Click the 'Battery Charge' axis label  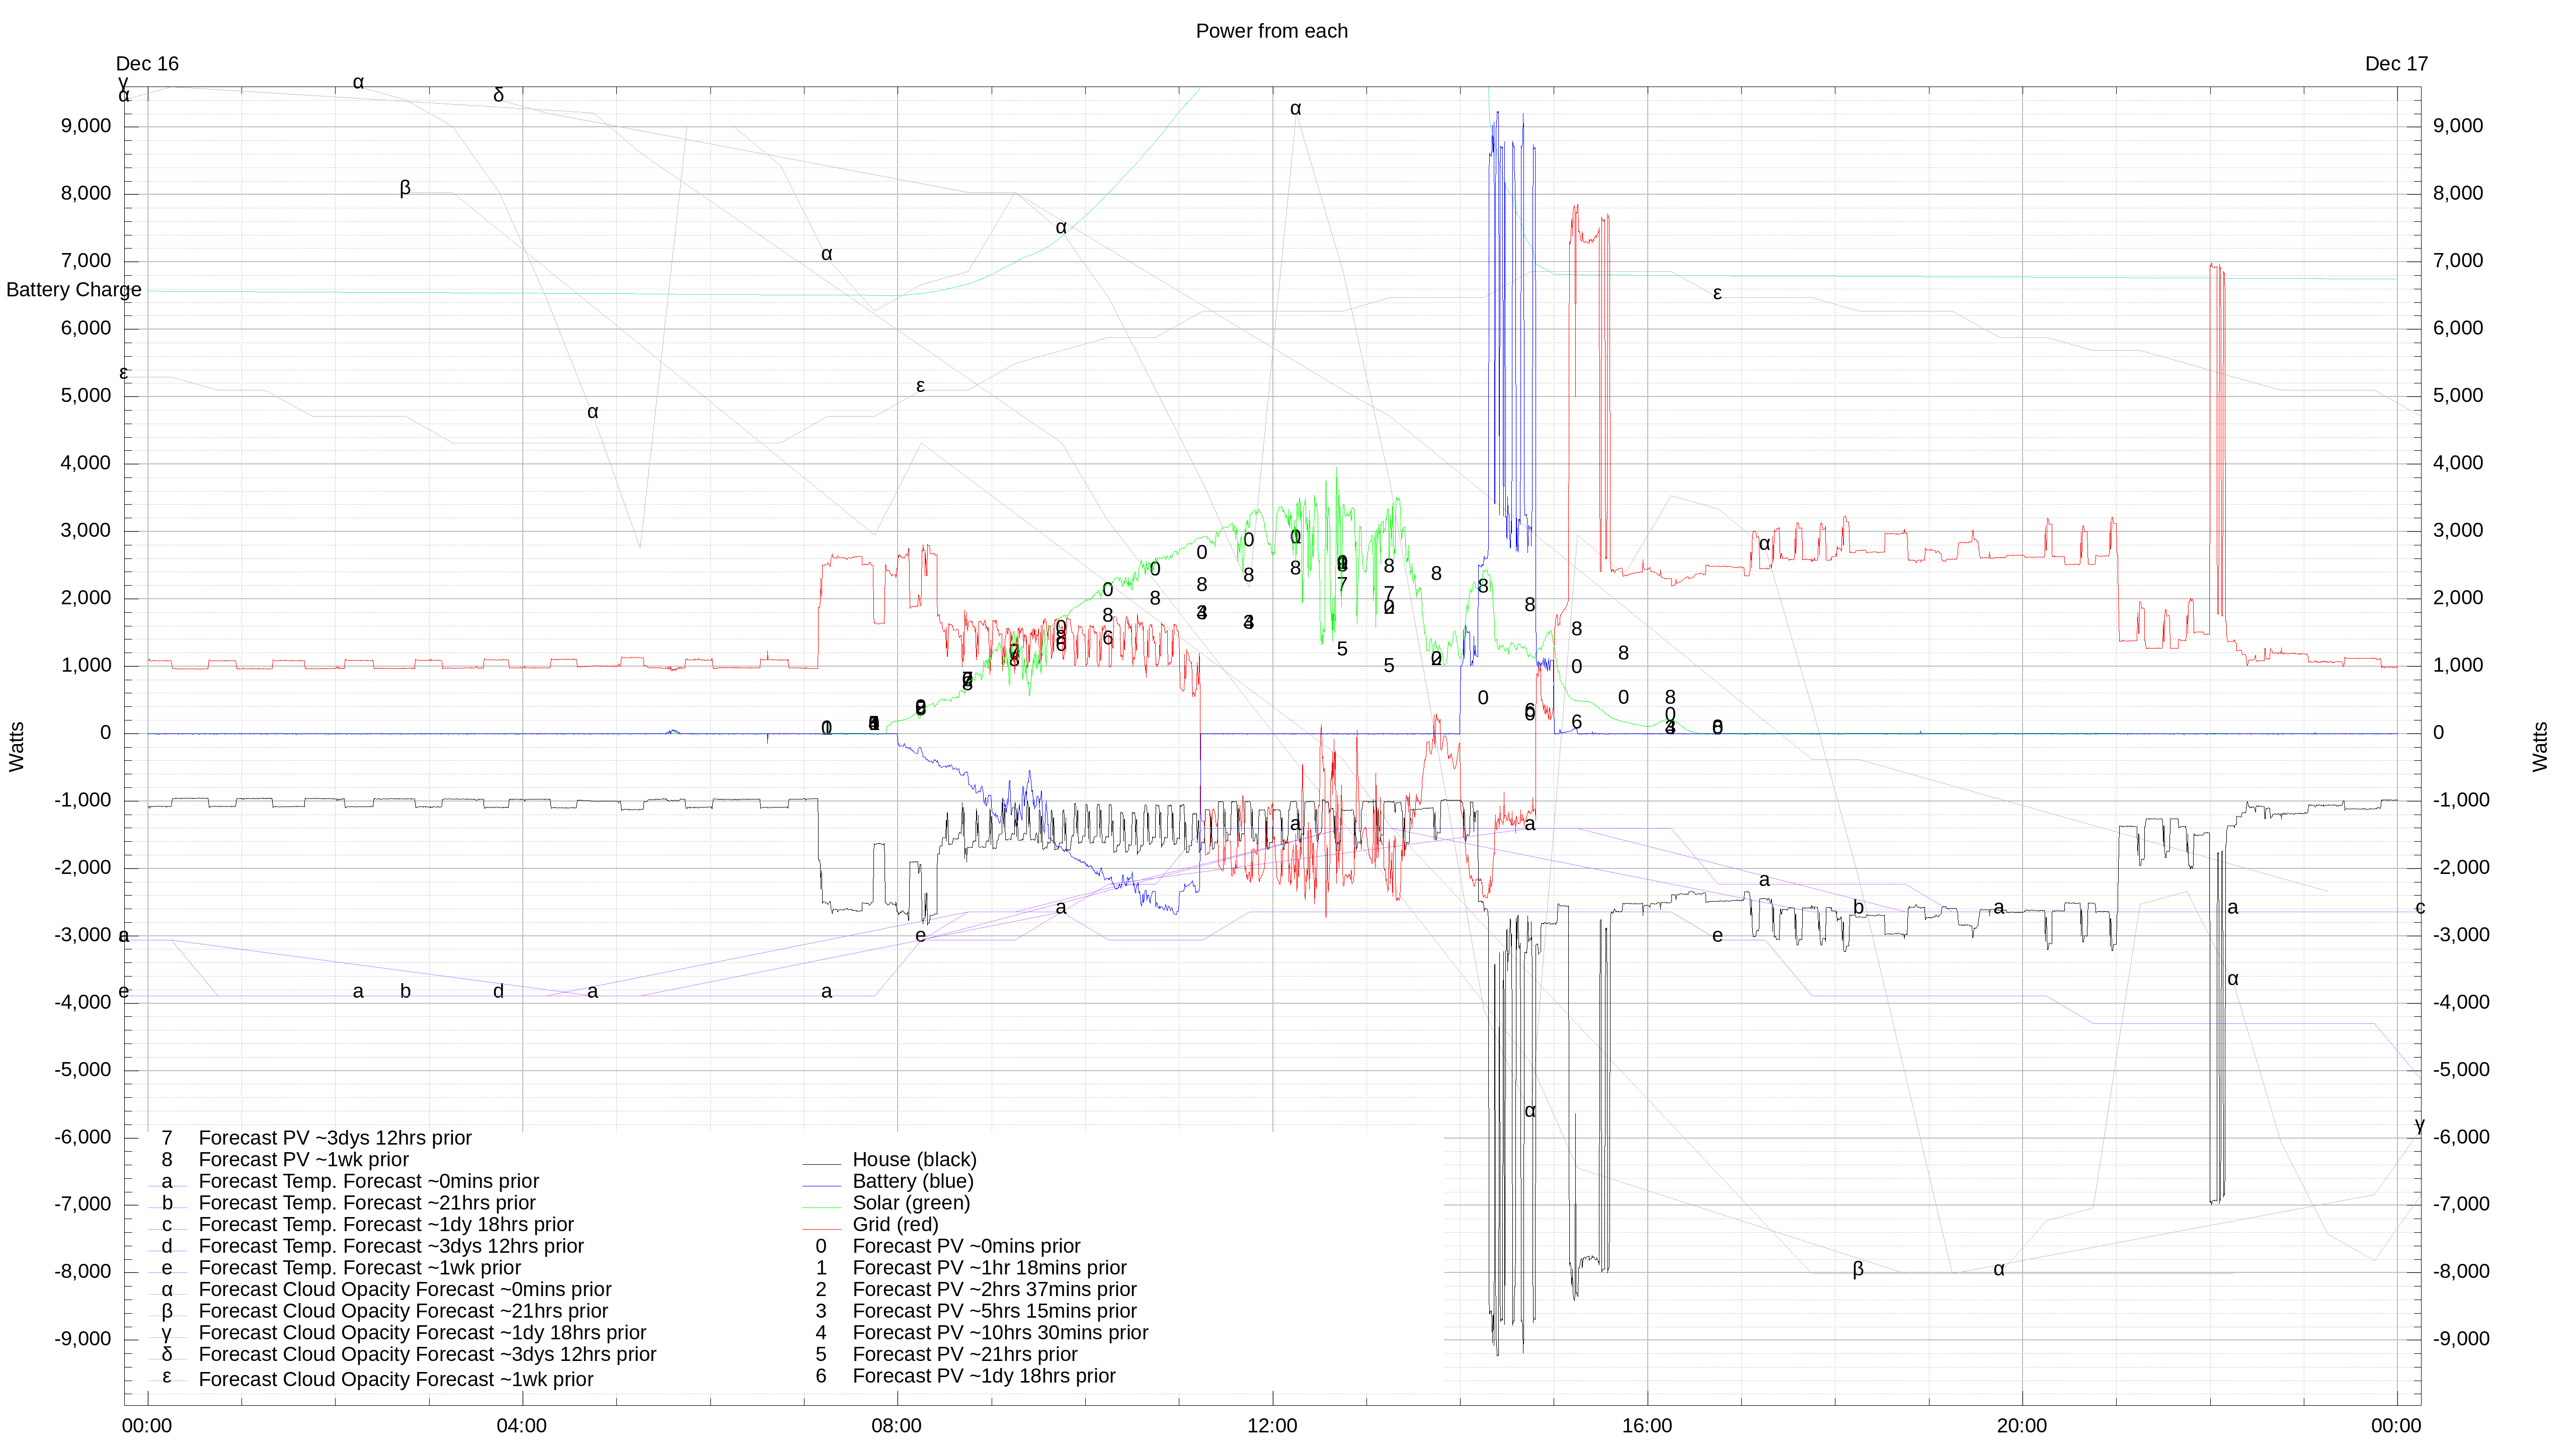click(x=73, y=290)
